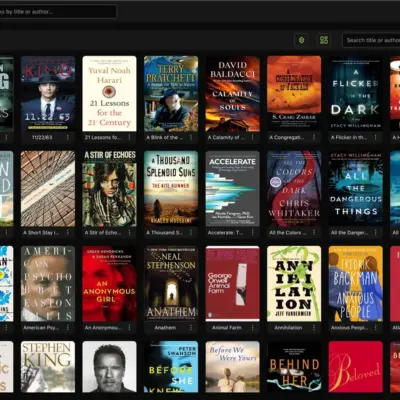This screenshot has width=400, height=400.
Task: Open the kebab menu for All the Danger...
Action: (x=376, y=233)
